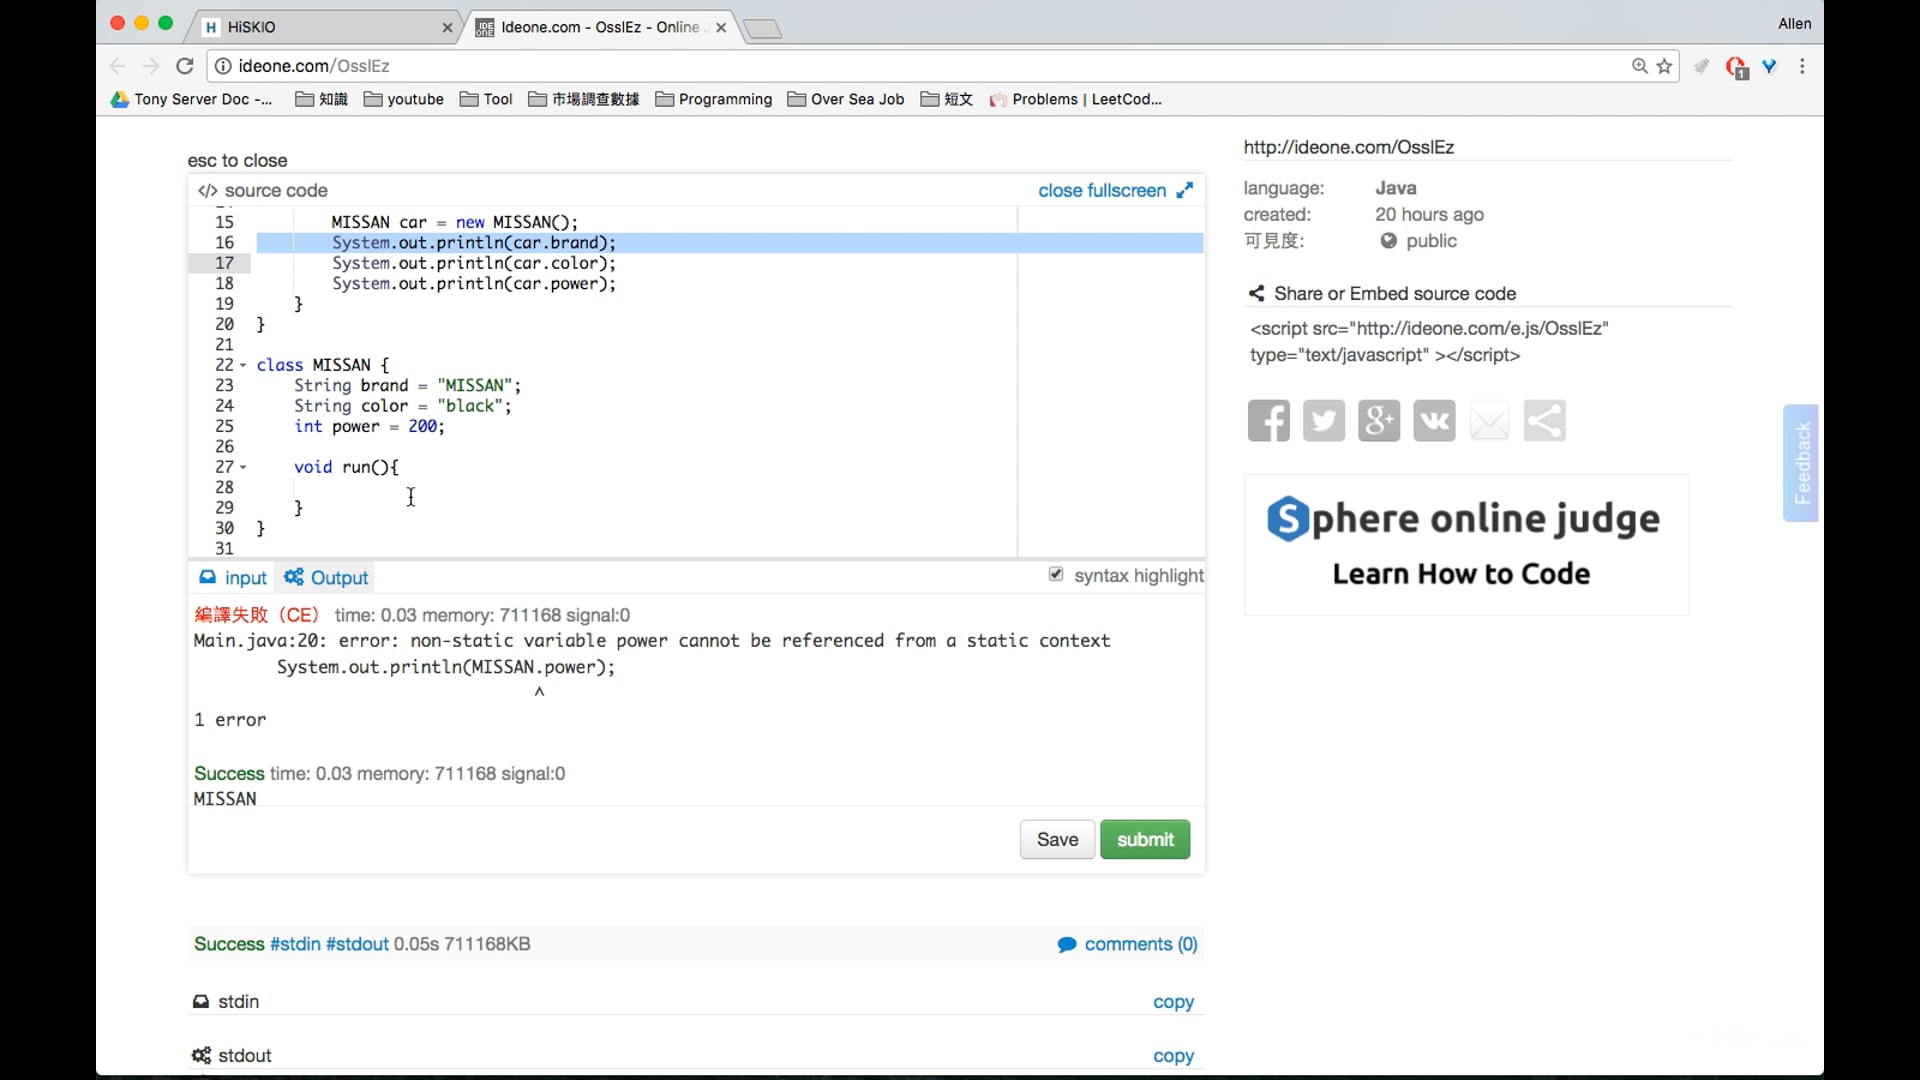
Task: Open the Programming bookmarks folder
Action: (714, 99)
